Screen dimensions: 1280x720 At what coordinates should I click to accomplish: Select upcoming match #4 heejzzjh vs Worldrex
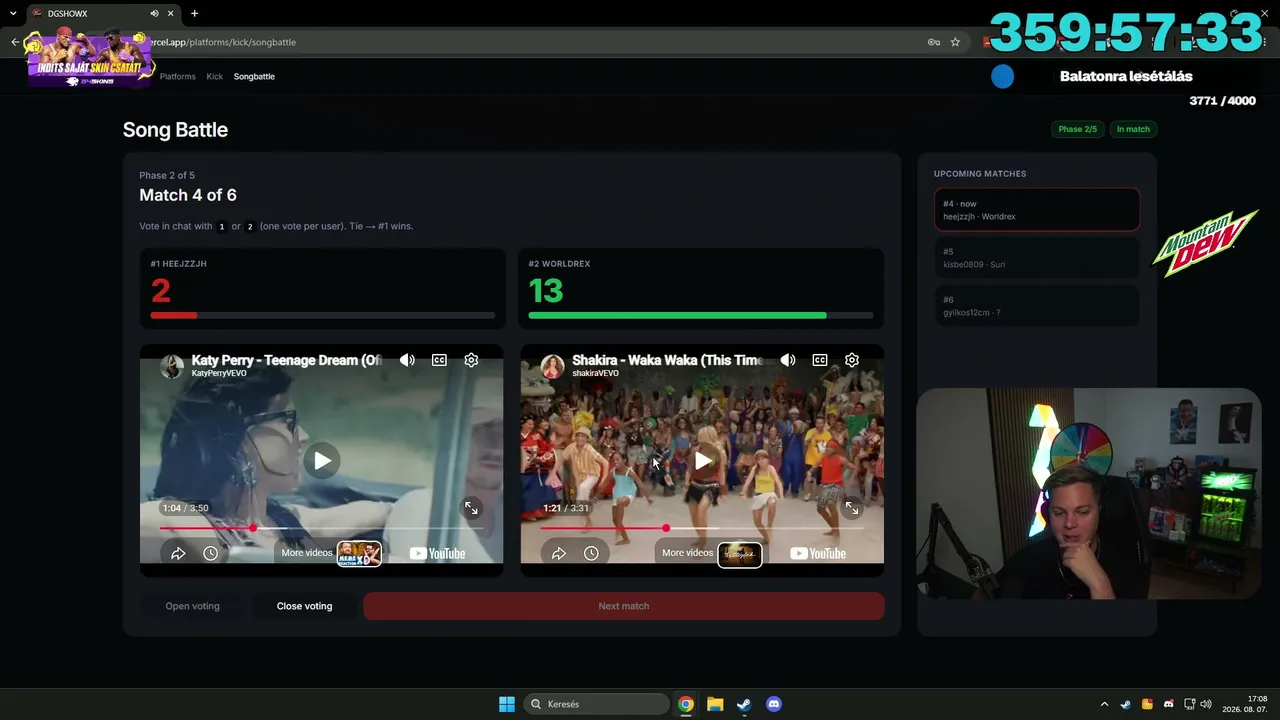tap(1037, 210)
